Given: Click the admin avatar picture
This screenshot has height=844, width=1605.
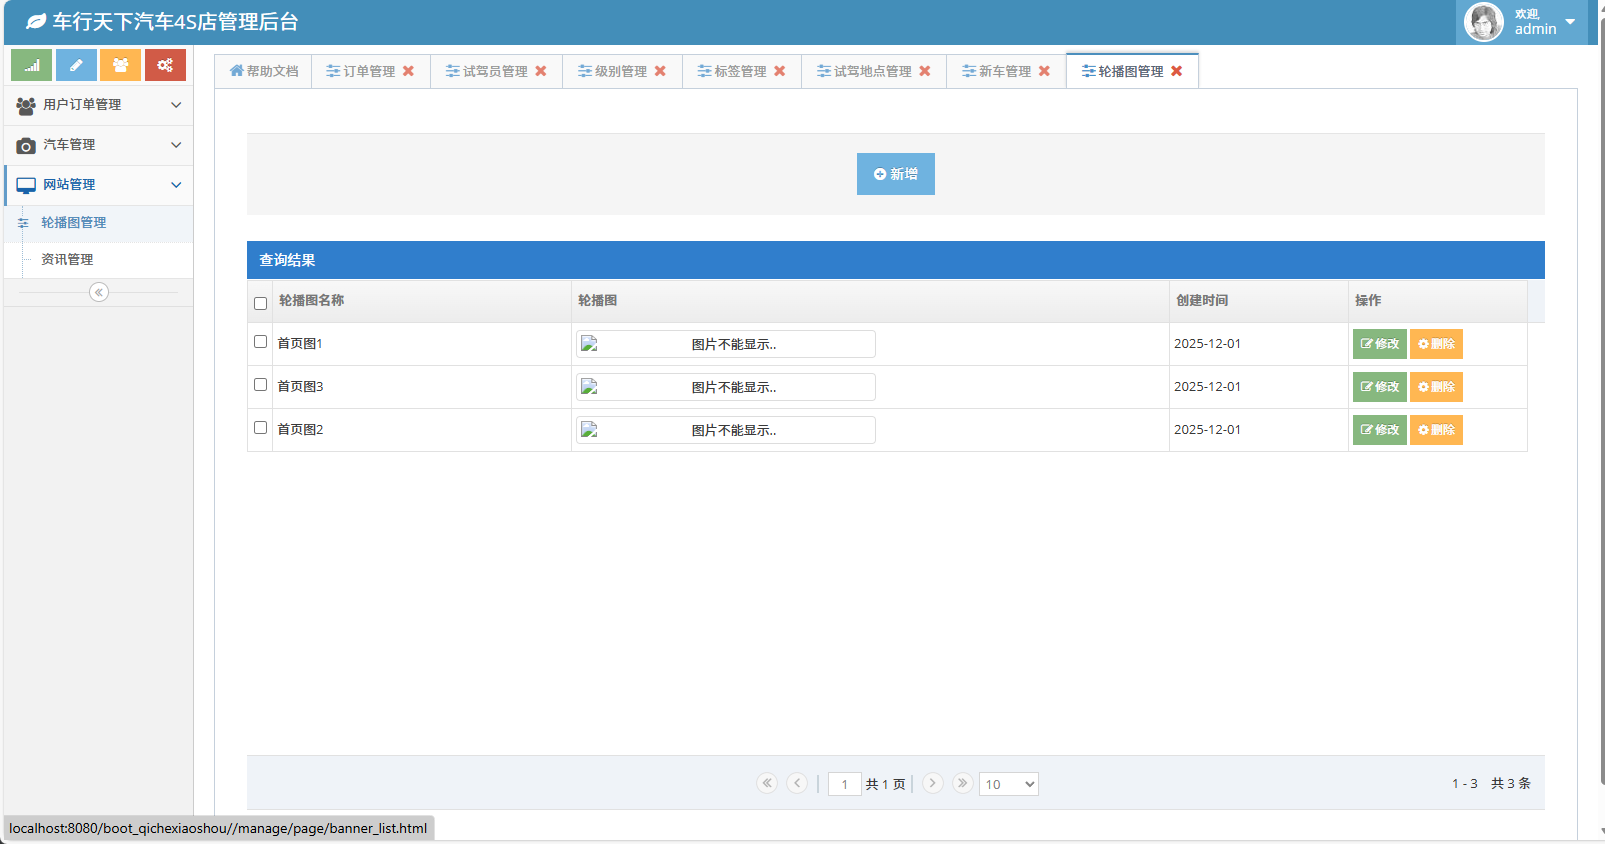Looking at the screenshot, I should [1483, 22].
